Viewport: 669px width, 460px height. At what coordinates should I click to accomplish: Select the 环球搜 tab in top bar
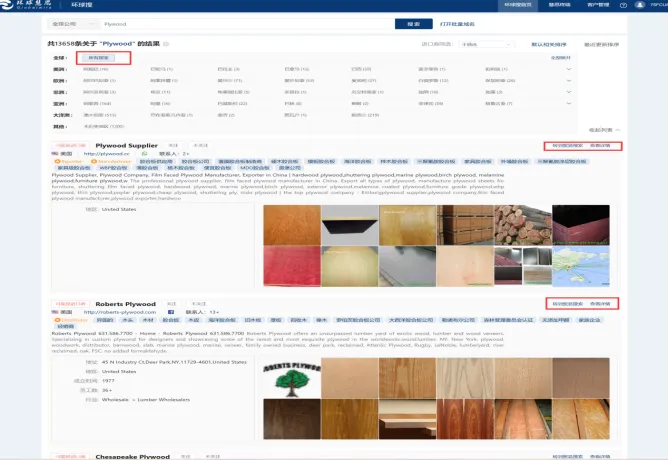[81, 5]
